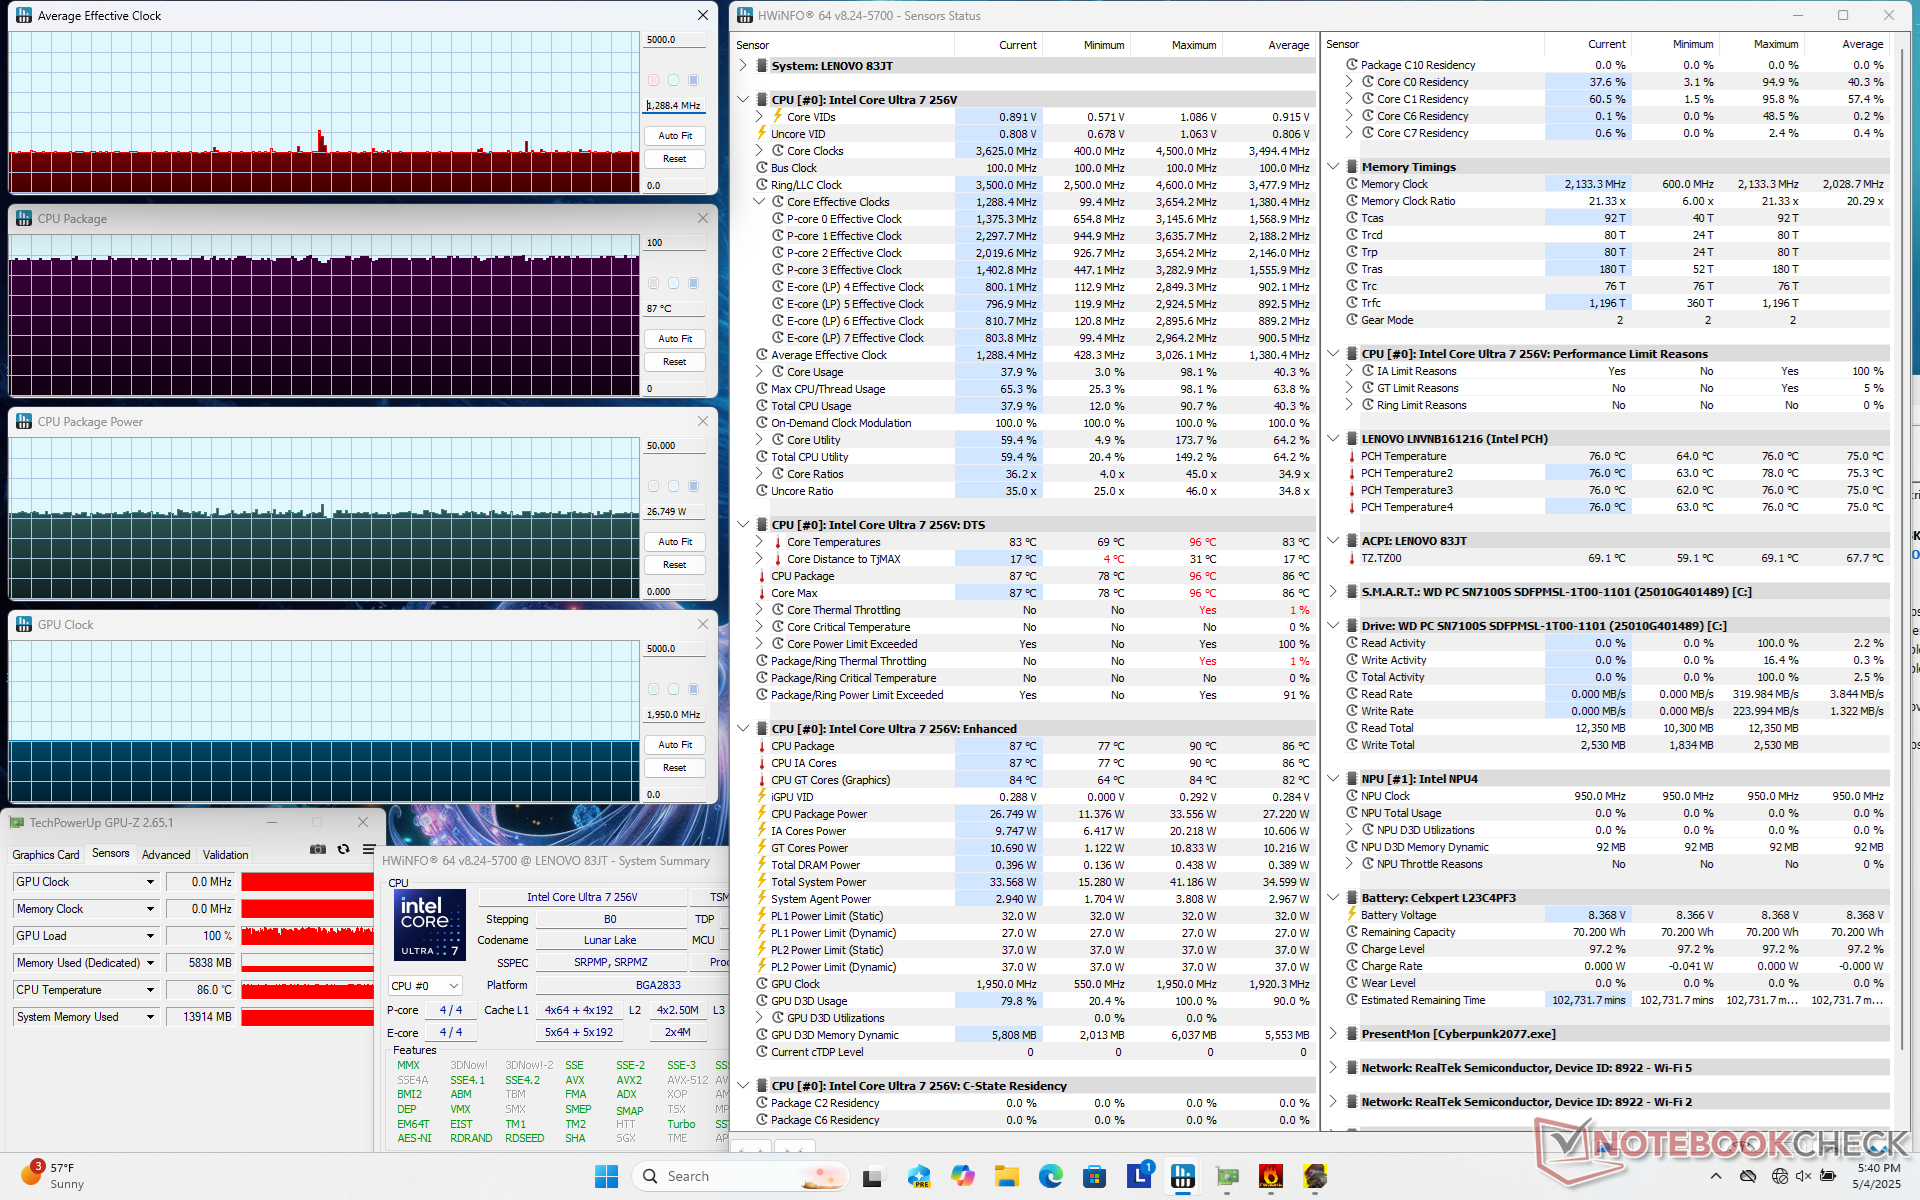This screenshot has width=1920, height=1200.
Task: Click Reset in Average Effective Clock graph
Action: (x=675, y=159)
